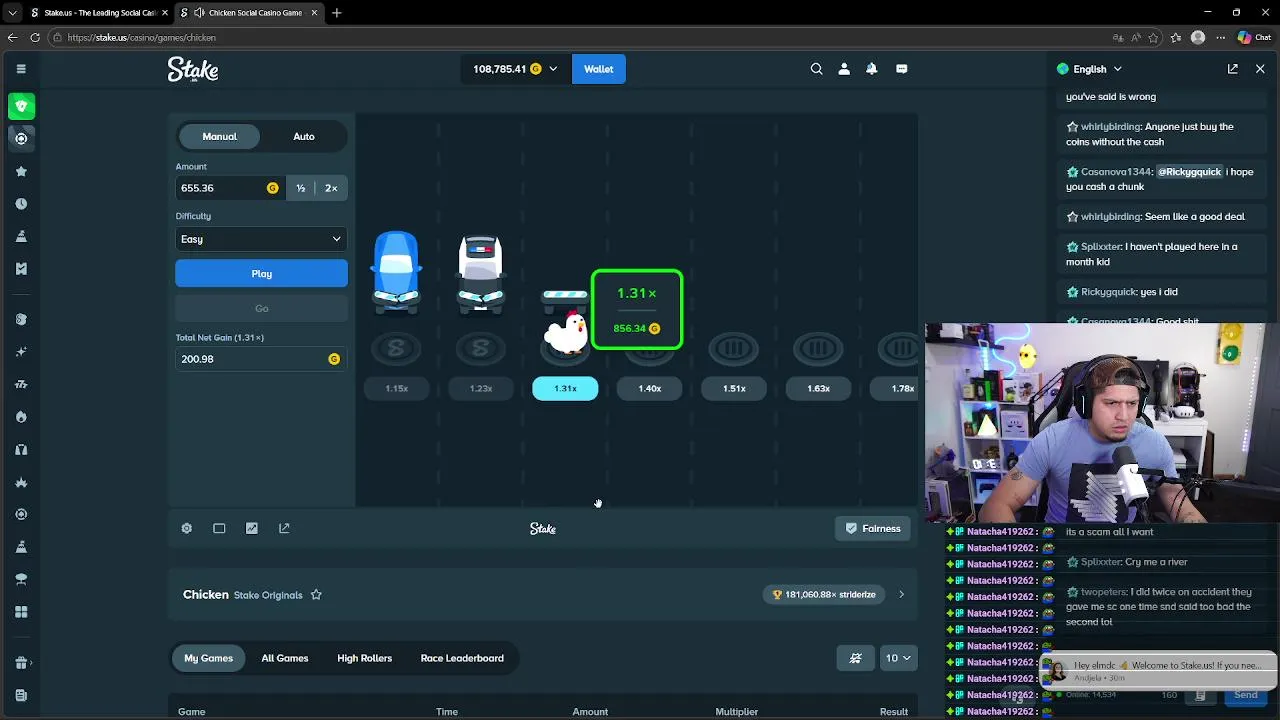The width and height of the screenshot is (1280, 720).
Task: Select the Race Leaderboard tab
Action: pos(462,658)
